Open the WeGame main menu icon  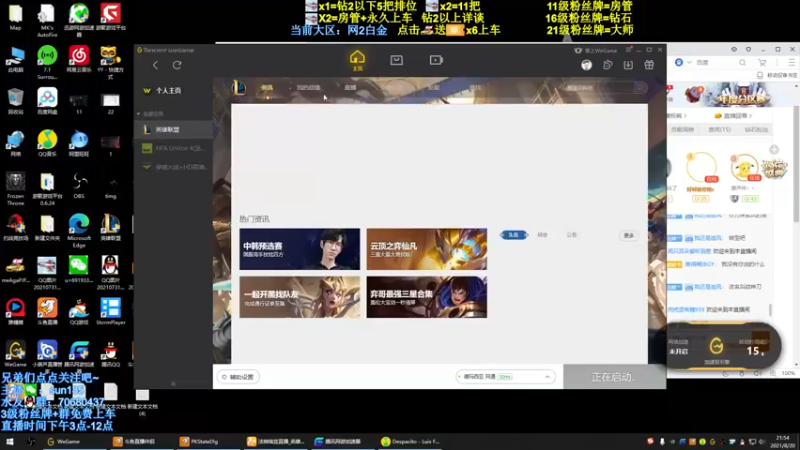tap(628, 50)
